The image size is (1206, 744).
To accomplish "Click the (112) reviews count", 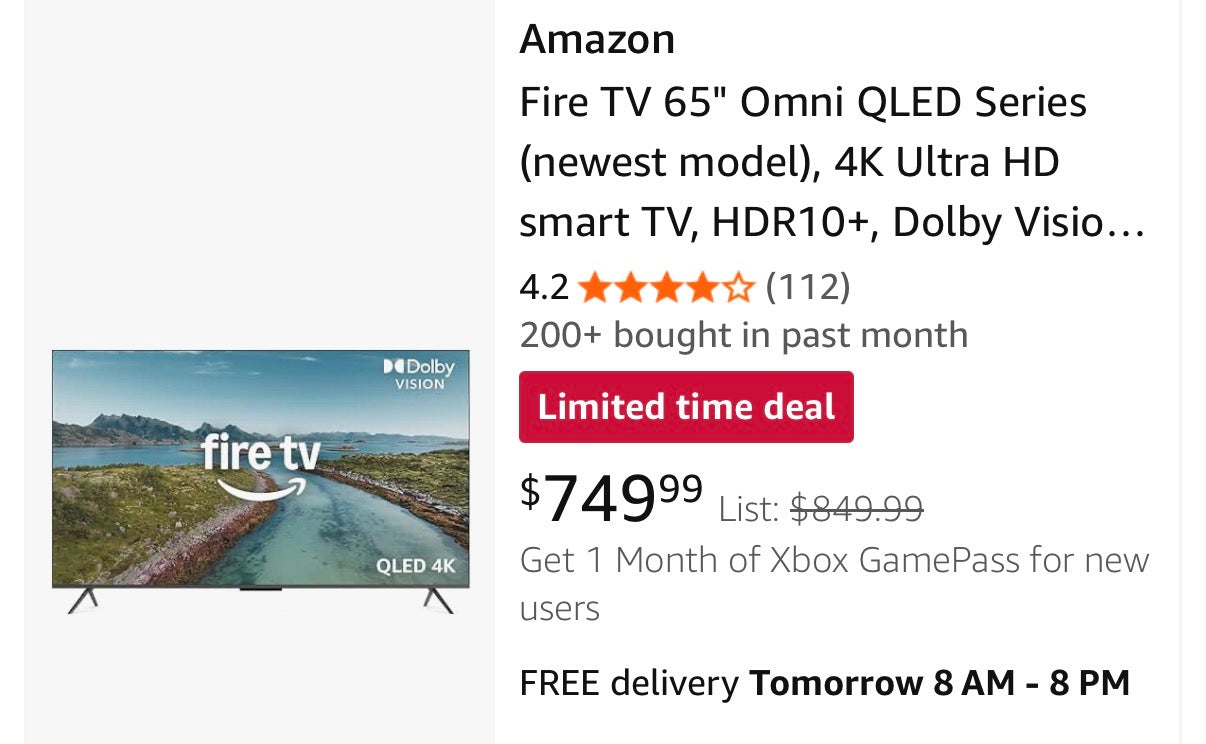I will pyautogui.click(x=808, y=287).
